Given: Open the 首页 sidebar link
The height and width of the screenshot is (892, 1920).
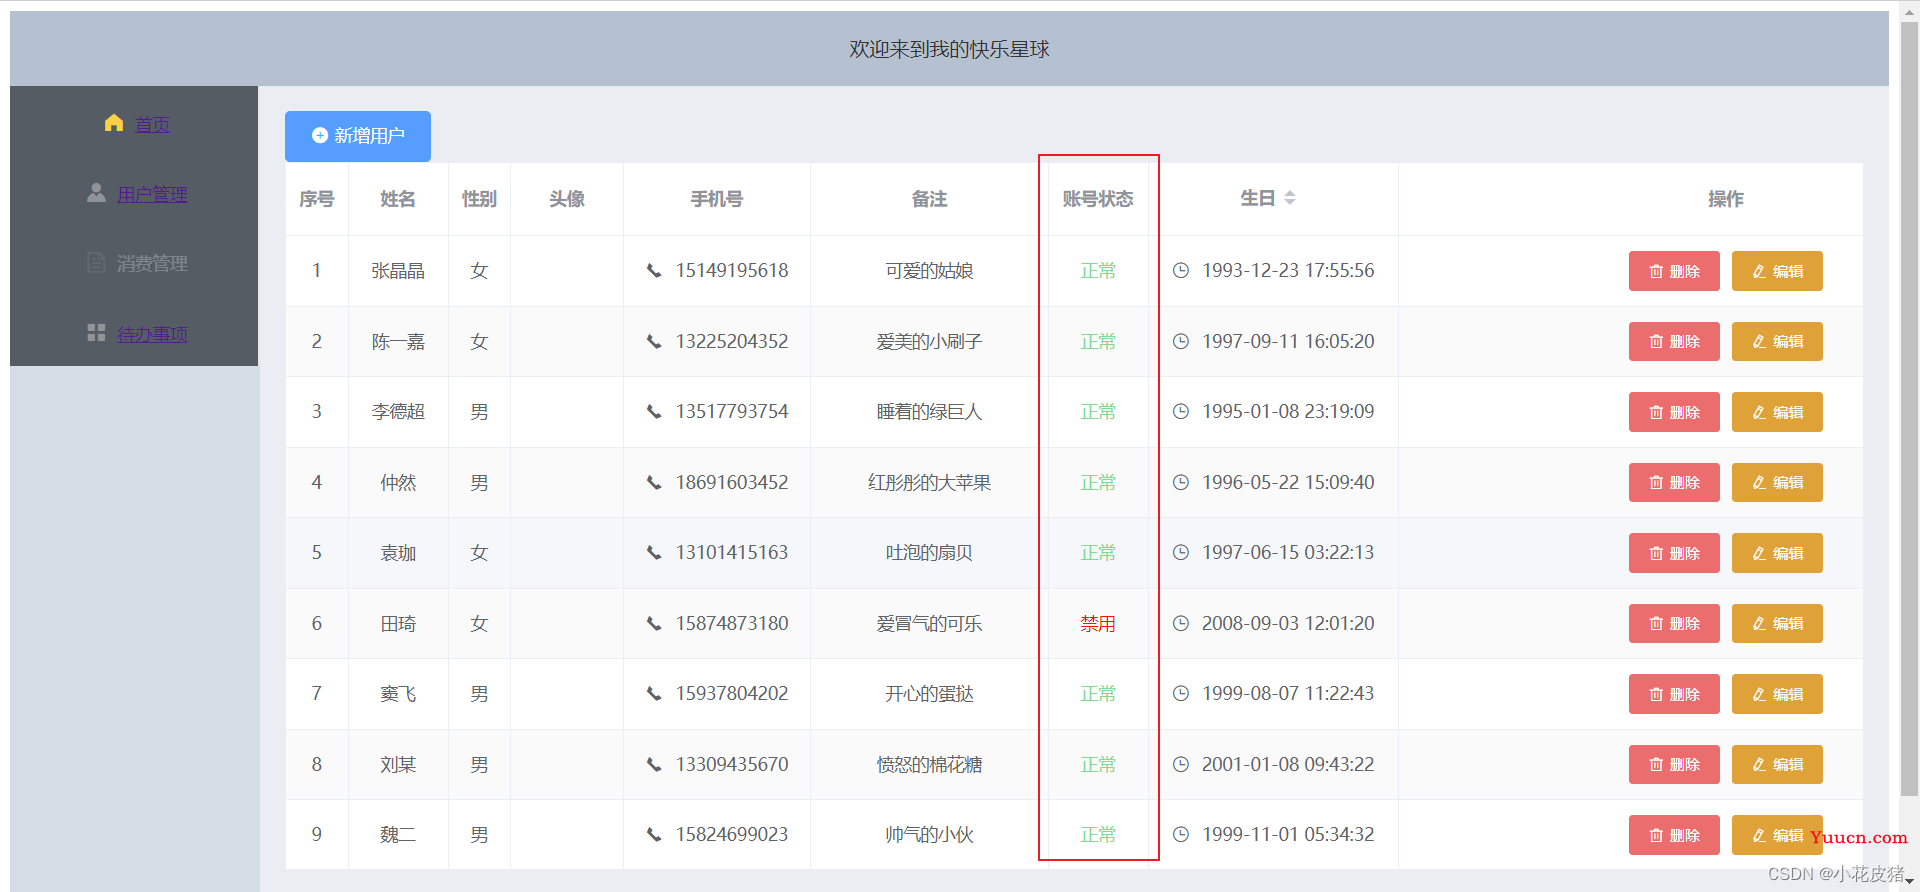Looking at the screenshot, I should (152, 124).
